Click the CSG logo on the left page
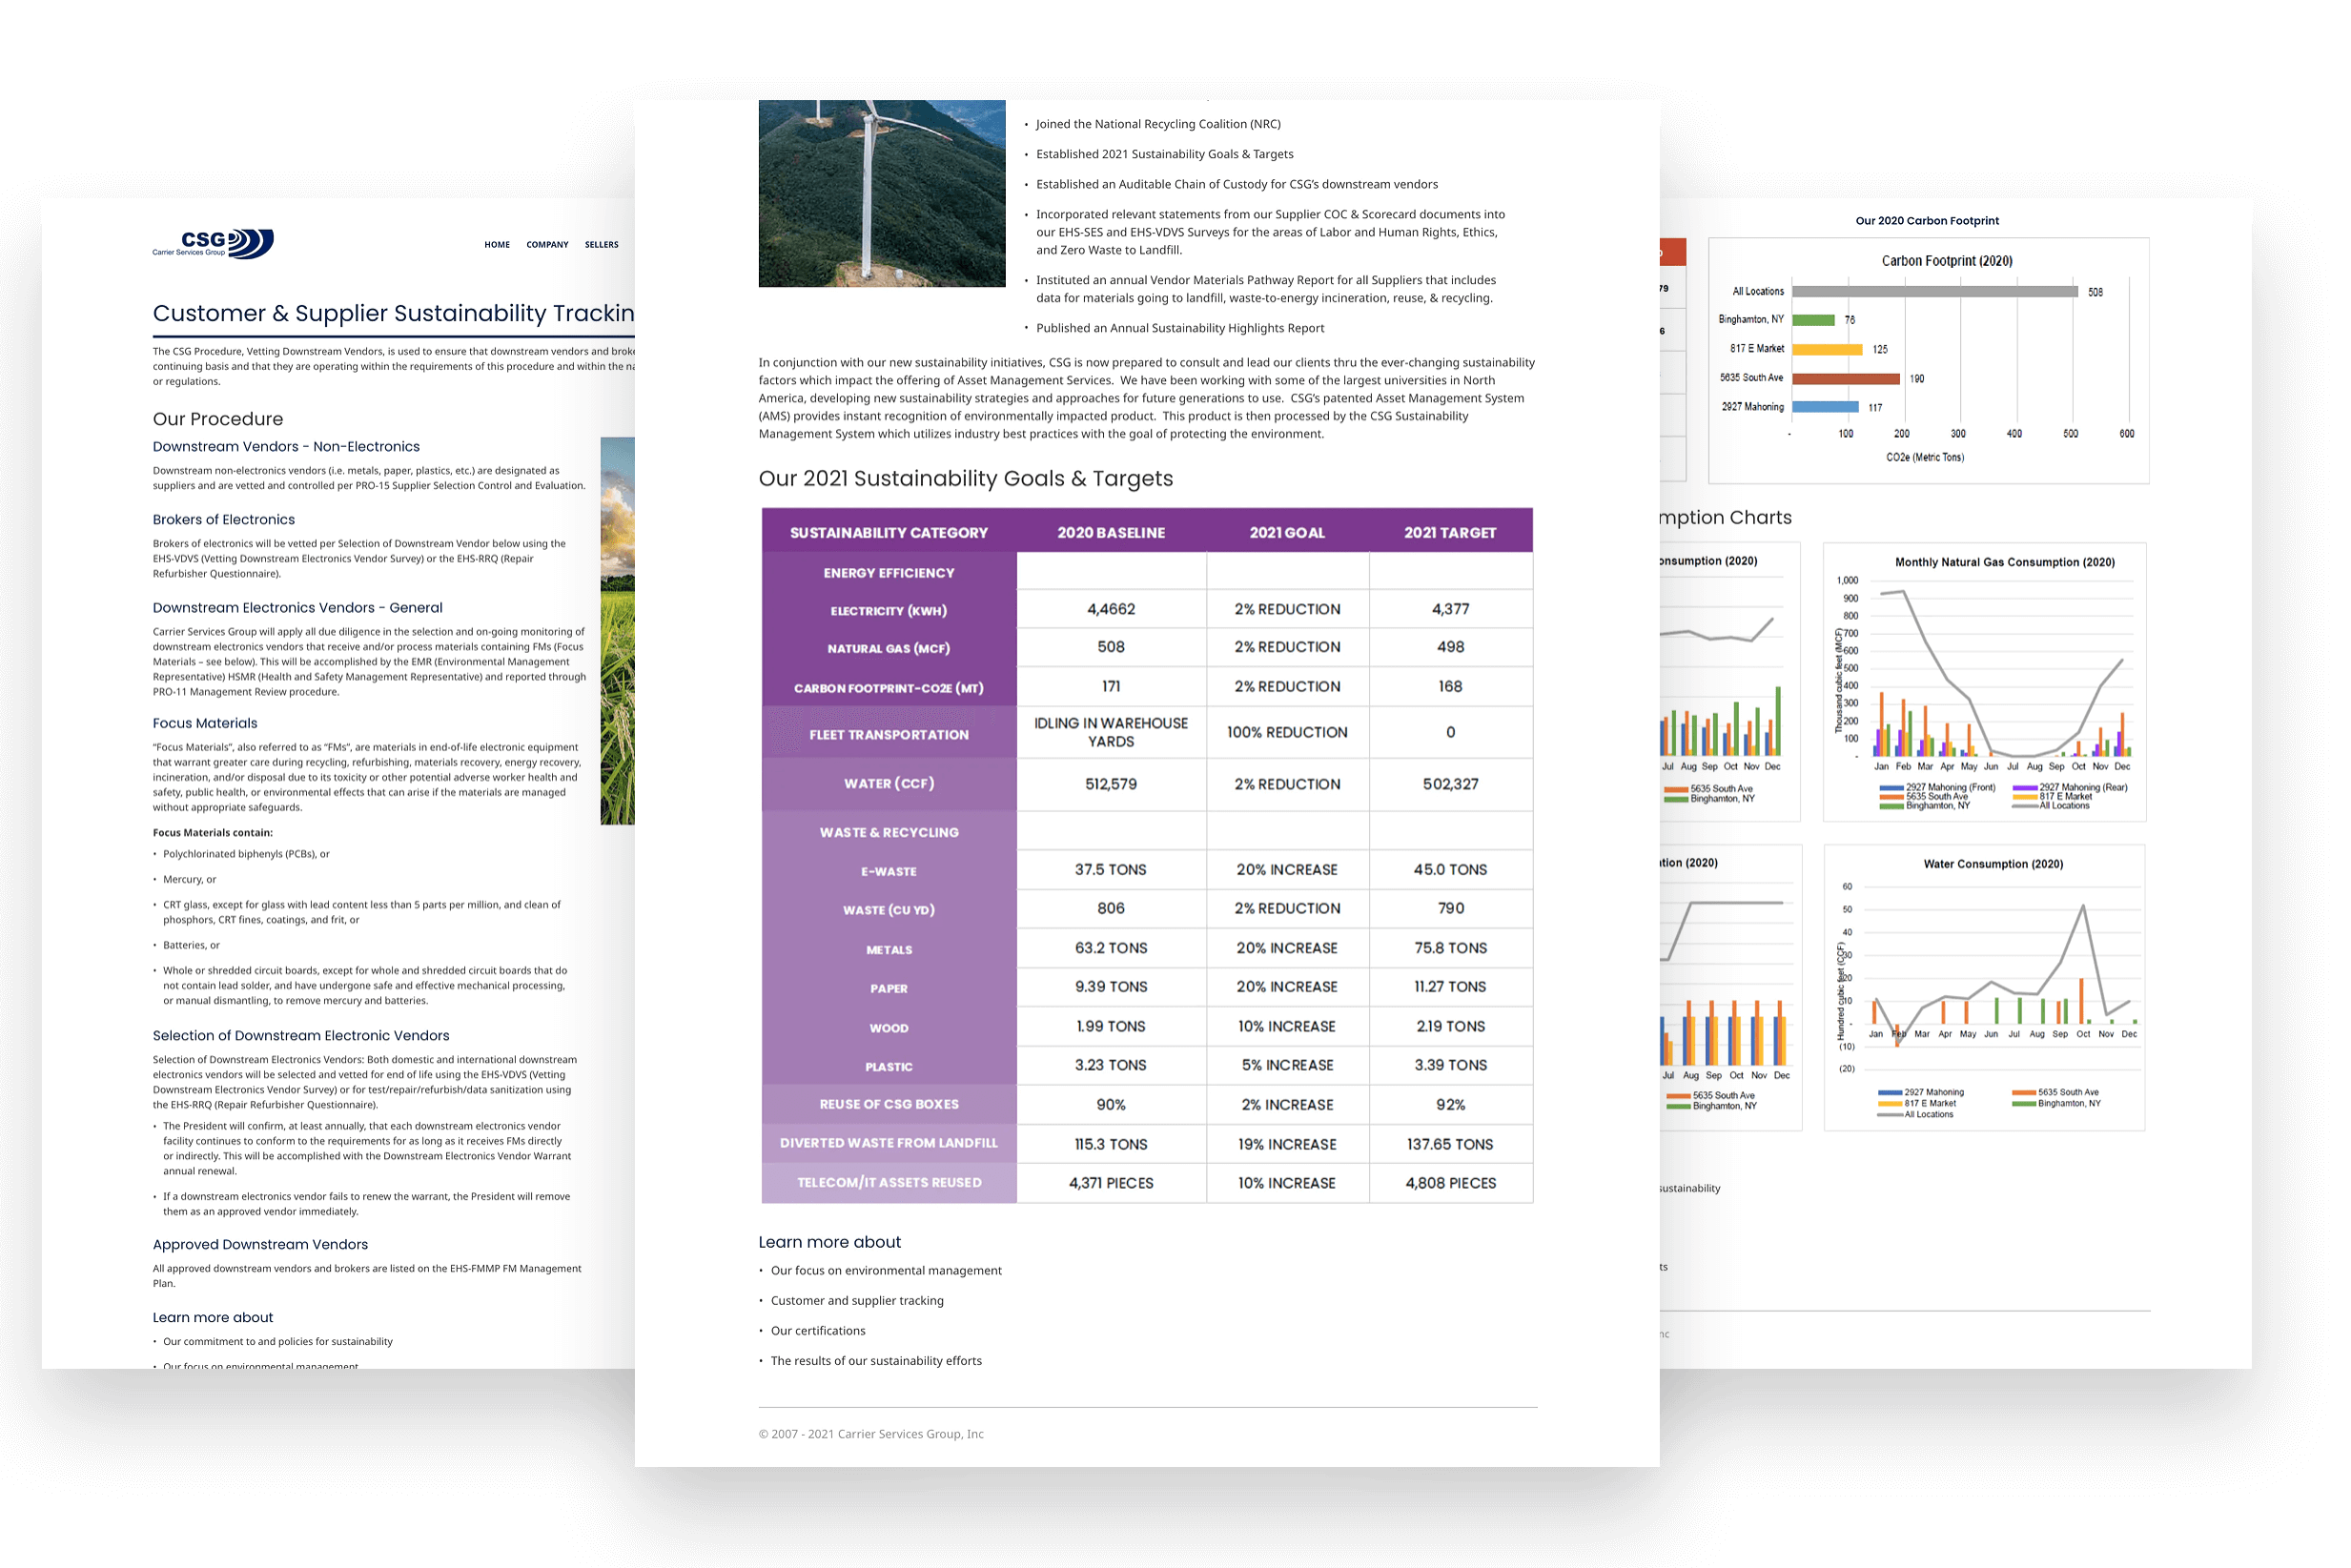Viewport: 2351px width, 1568px height. click(x=213, y=244)
